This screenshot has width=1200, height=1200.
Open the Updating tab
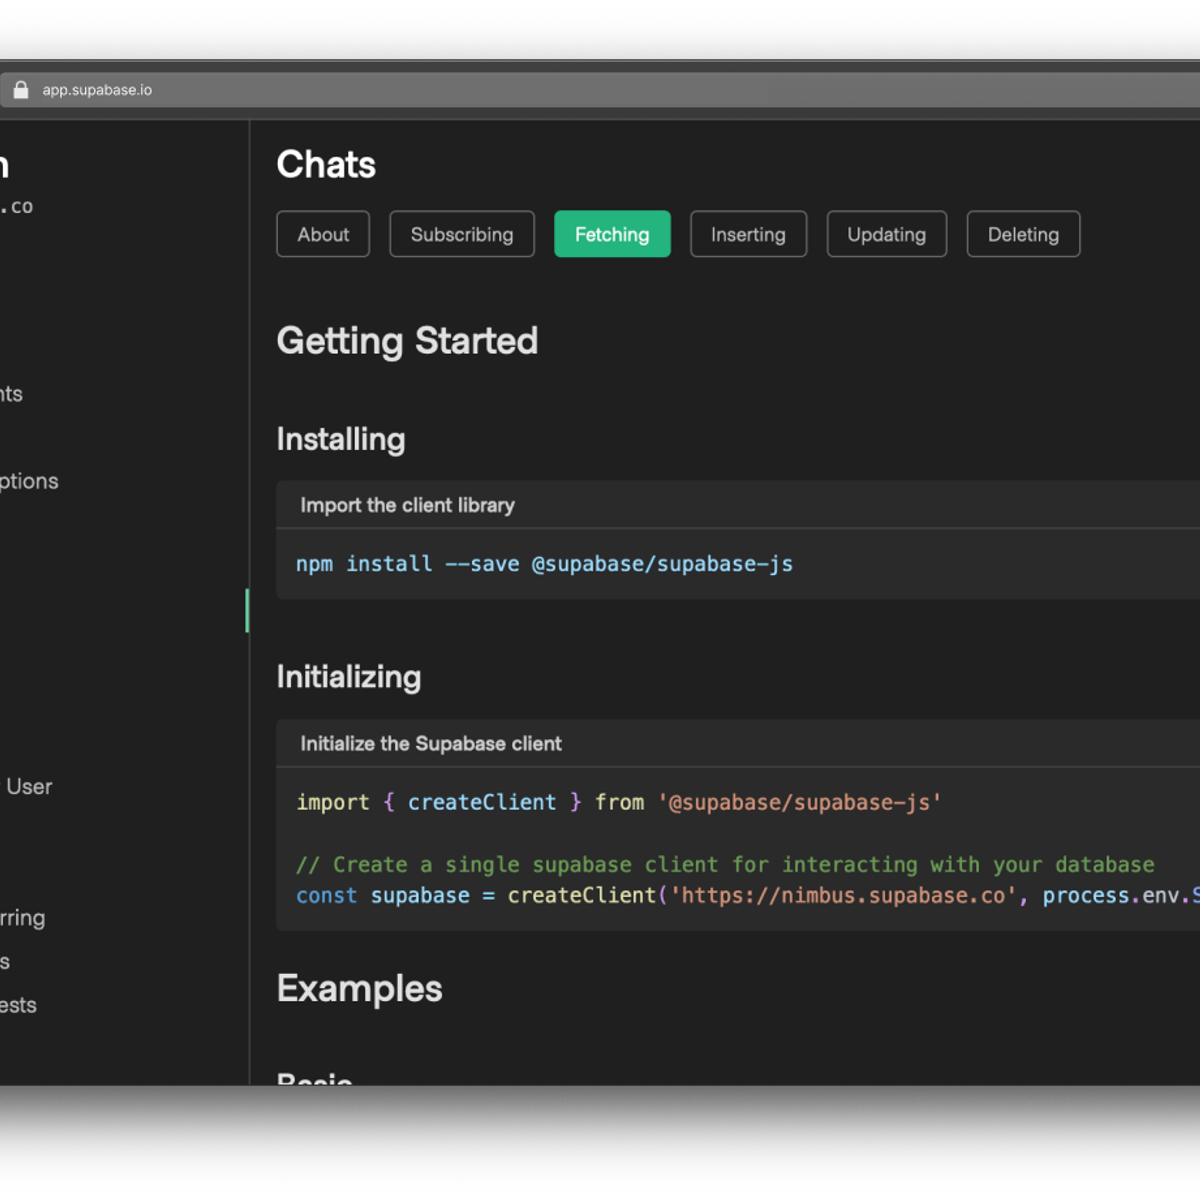tap(886, 234)
